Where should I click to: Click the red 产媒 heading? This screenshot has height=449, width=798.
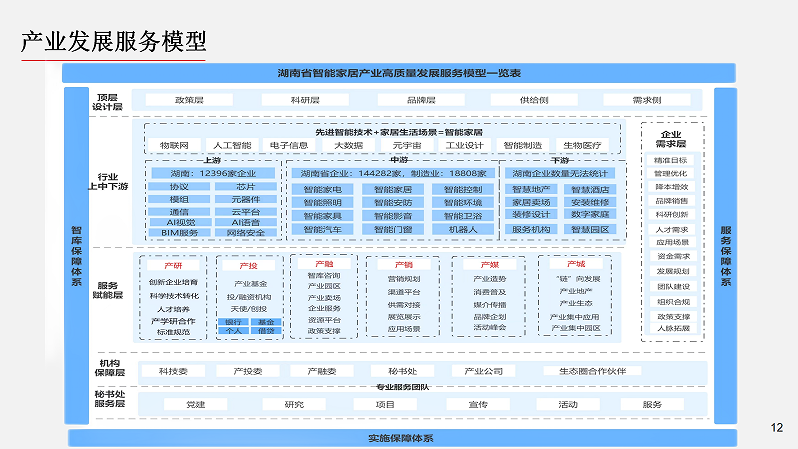coord(490,265)
